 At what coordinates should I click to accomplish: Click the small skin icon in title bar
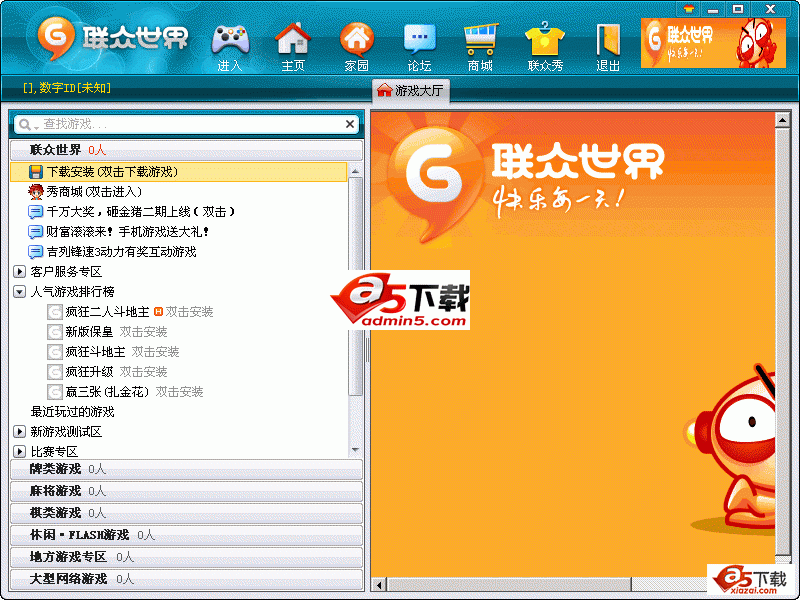[689, 9]
